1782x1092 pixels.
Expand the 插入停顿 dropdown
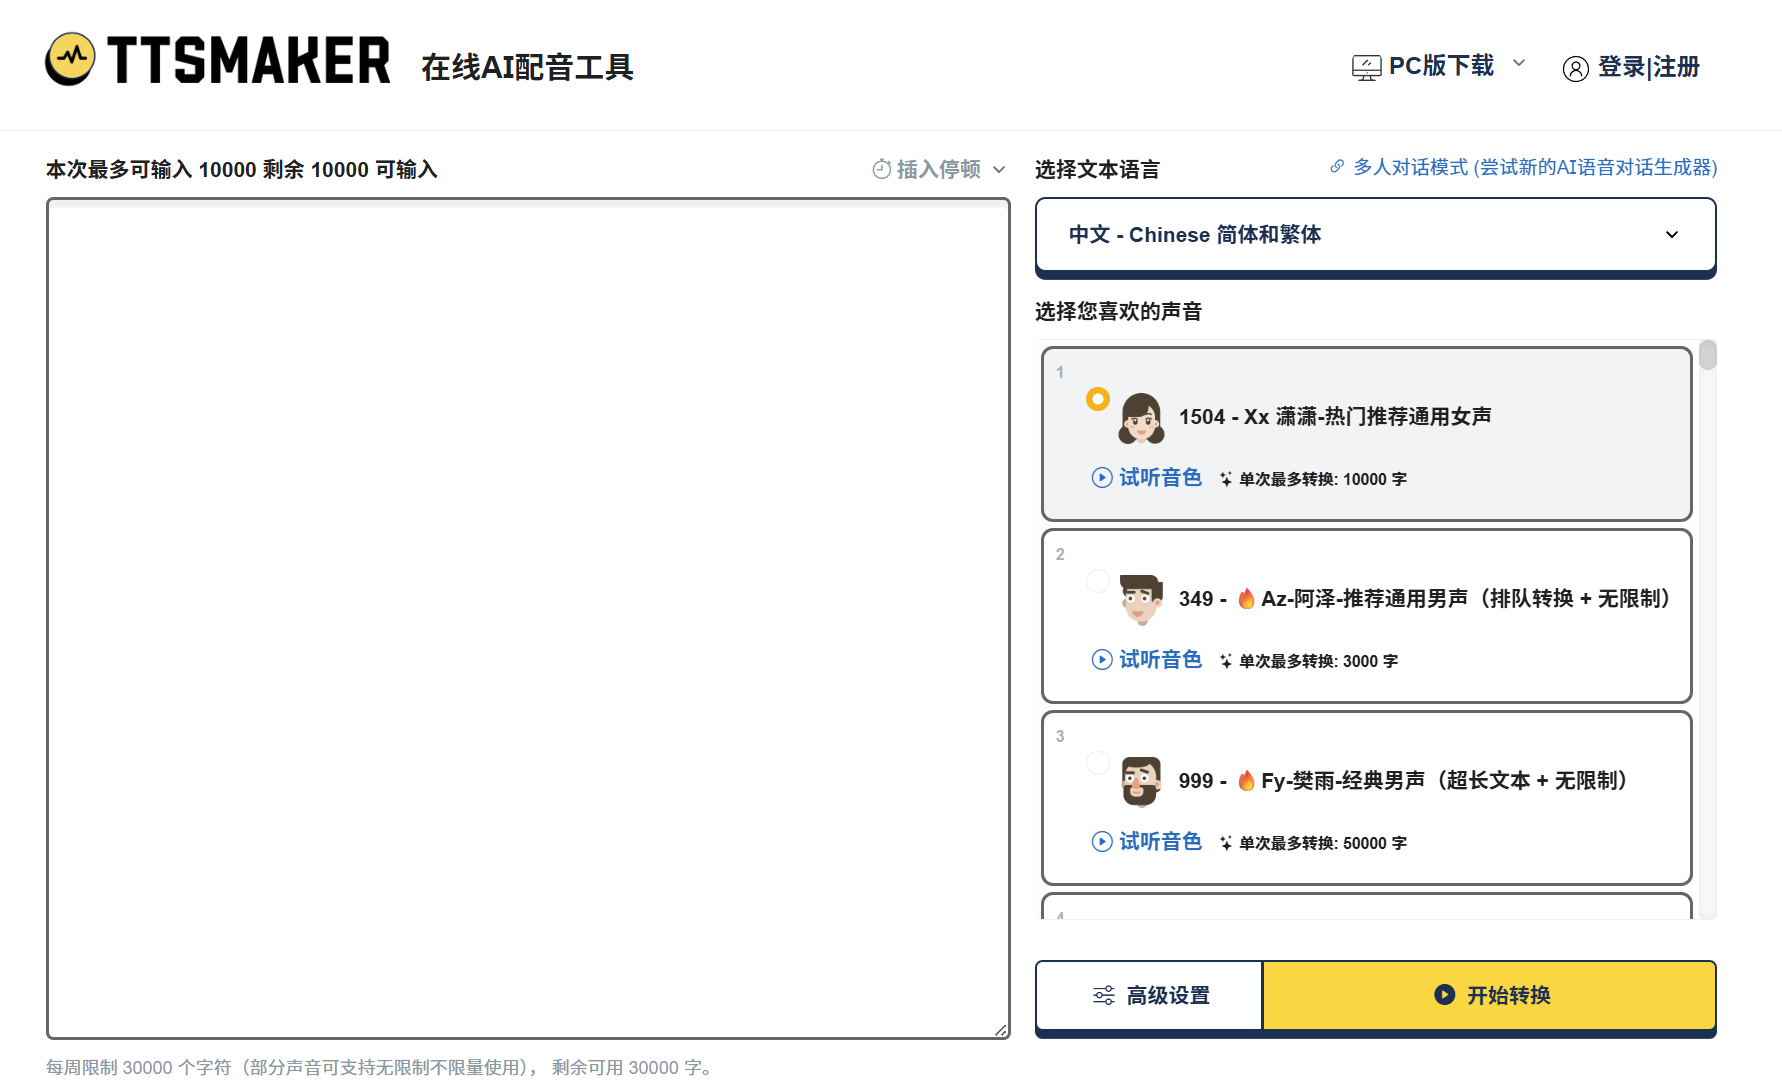pyautogui.click(x=1001, y=169)
